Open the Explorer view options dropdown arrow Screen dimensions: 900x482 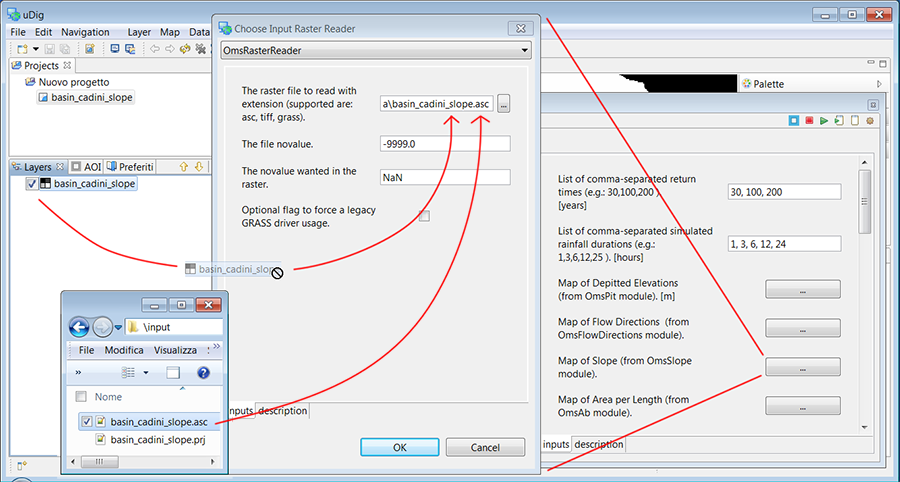coord(146,373)
